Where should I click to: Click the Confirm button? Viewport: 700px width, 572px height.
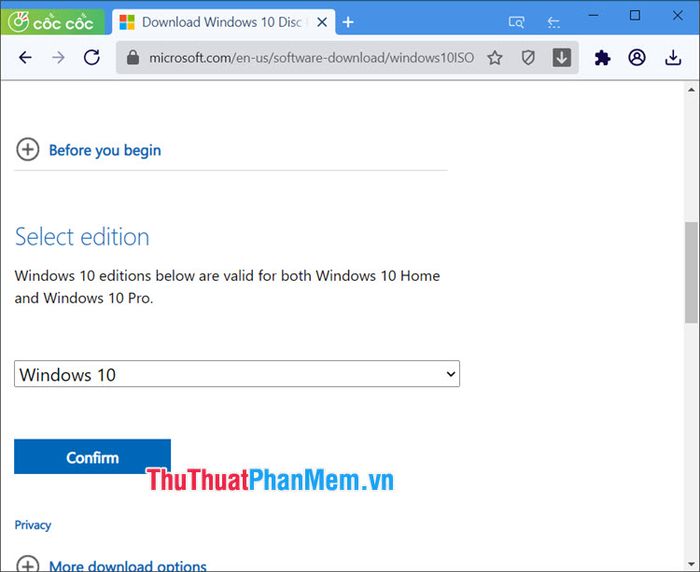tap(92, 457)
